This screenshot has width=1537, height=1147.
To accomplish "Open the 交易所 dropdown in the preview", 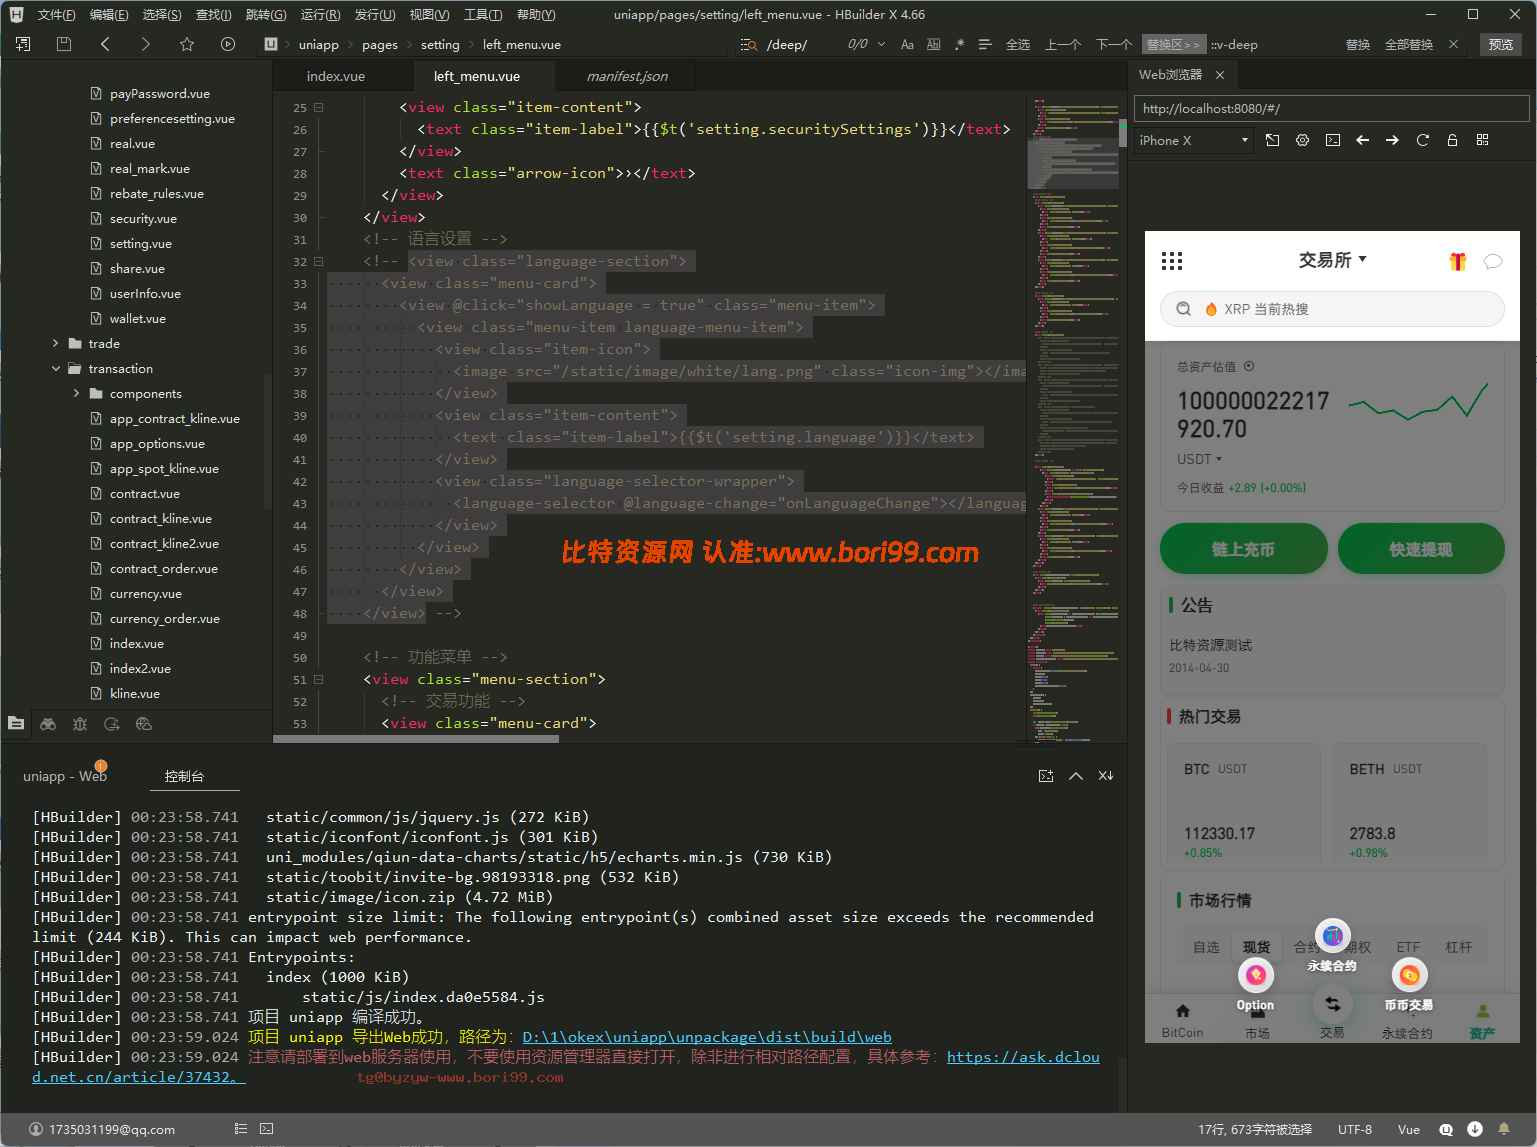I will pos(1332,260).
